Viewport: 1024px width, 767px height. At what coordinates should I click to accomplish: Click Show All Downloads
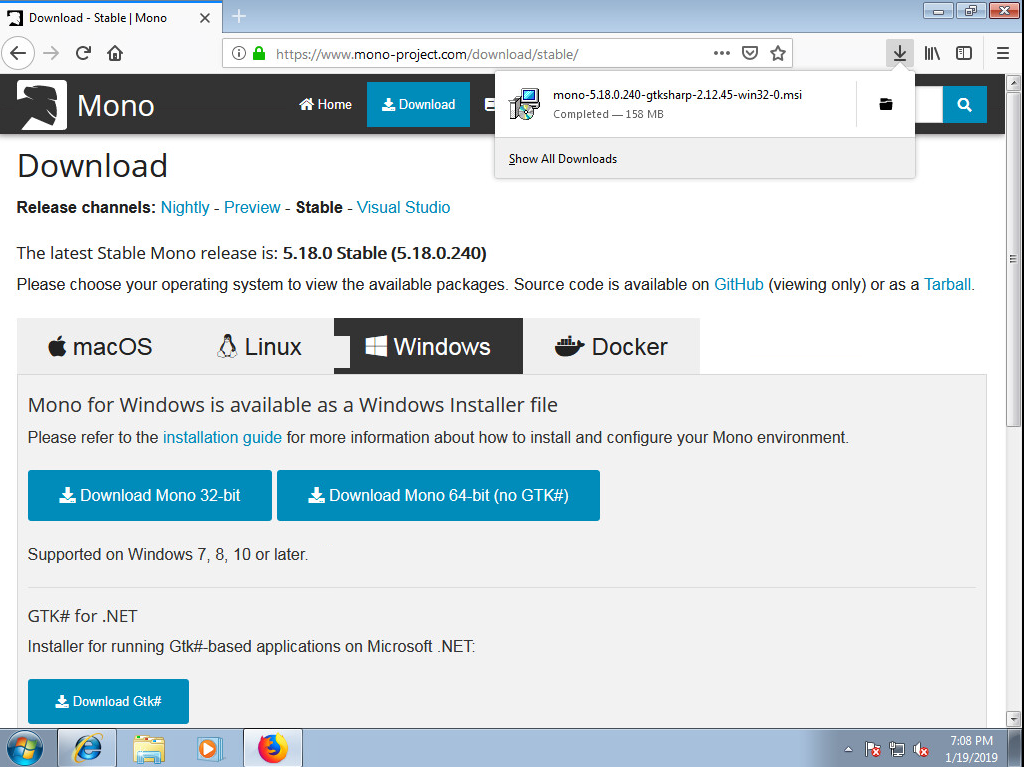point(562,159)
